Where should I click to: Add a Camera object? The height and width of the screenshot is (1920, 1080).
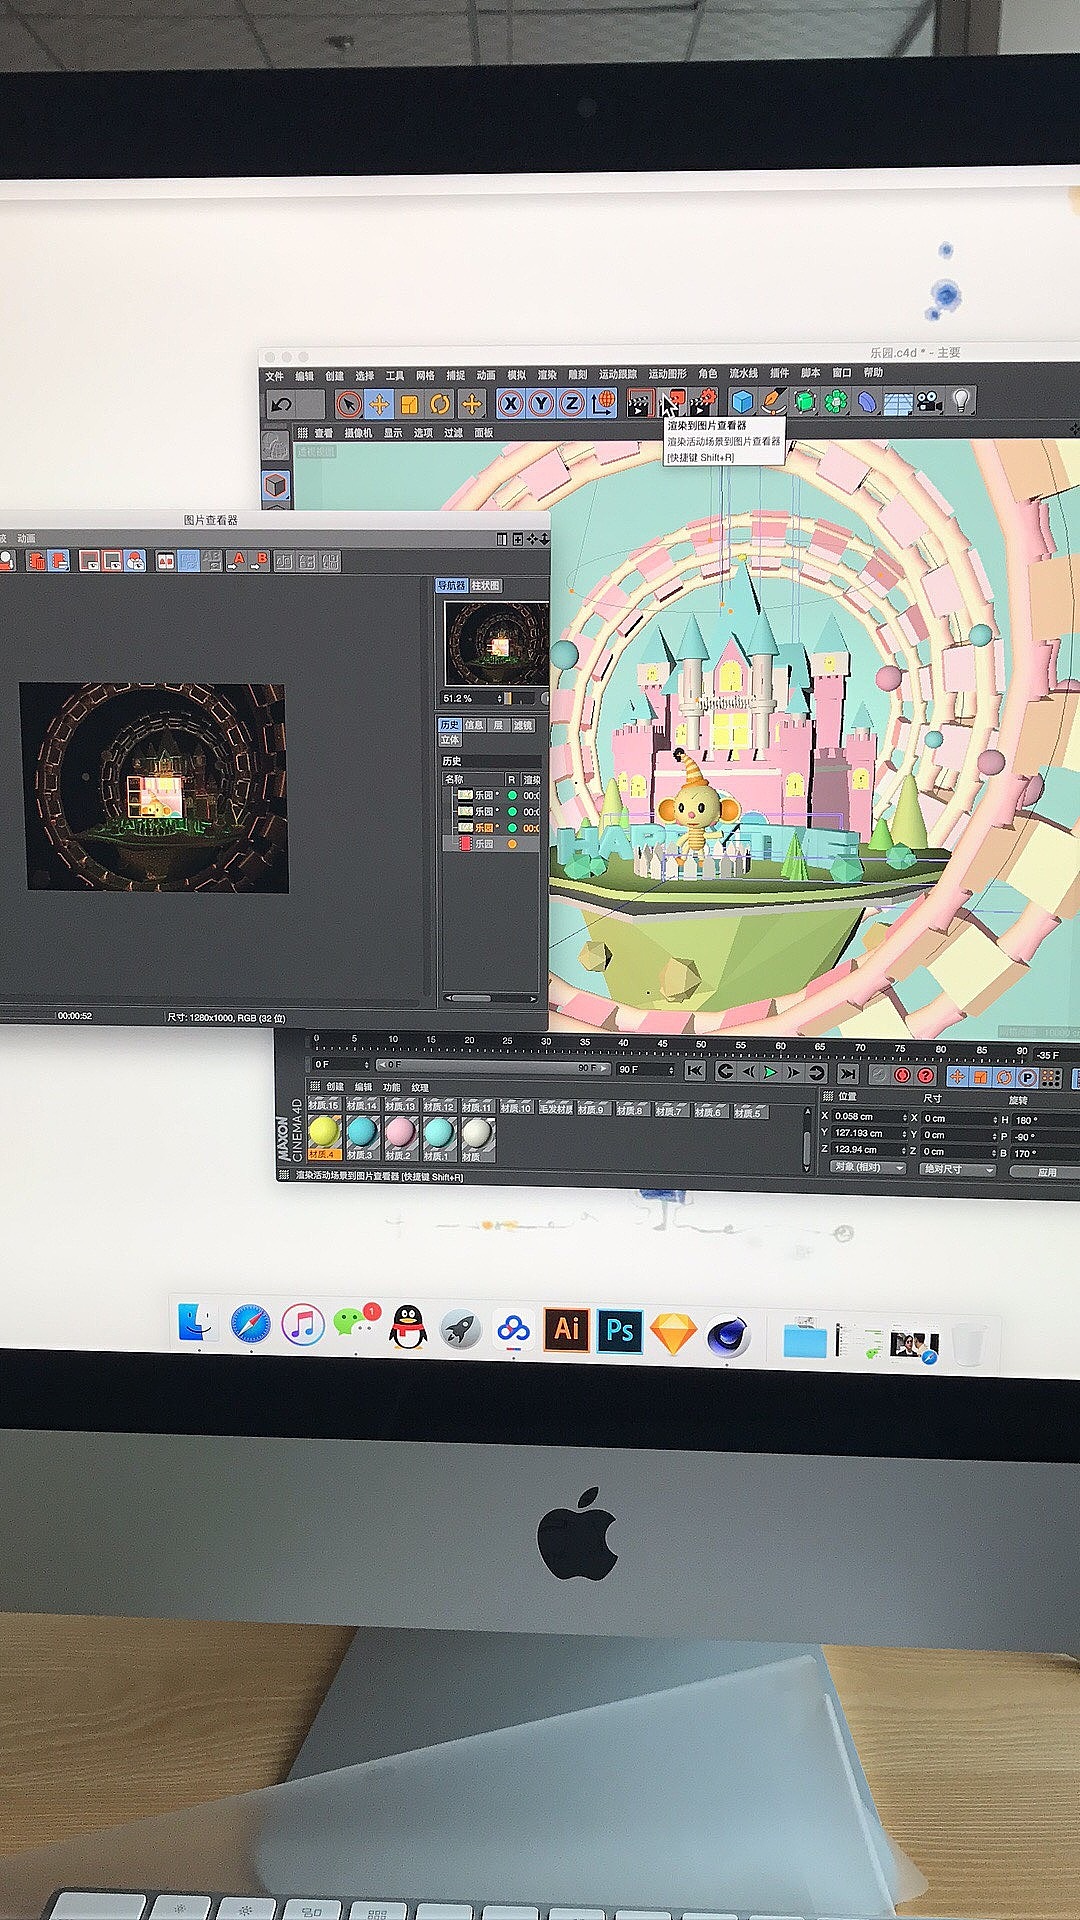coord(930,402)
